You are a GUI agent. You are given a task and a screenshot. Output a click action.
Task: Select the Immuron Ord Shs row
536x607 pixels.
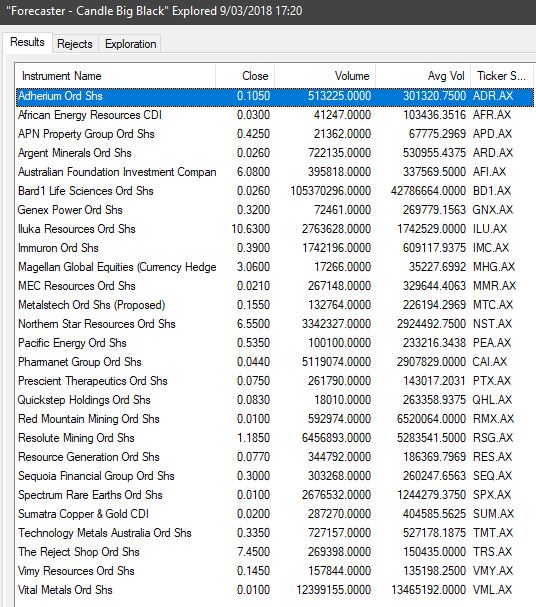(x=275, y=248)
